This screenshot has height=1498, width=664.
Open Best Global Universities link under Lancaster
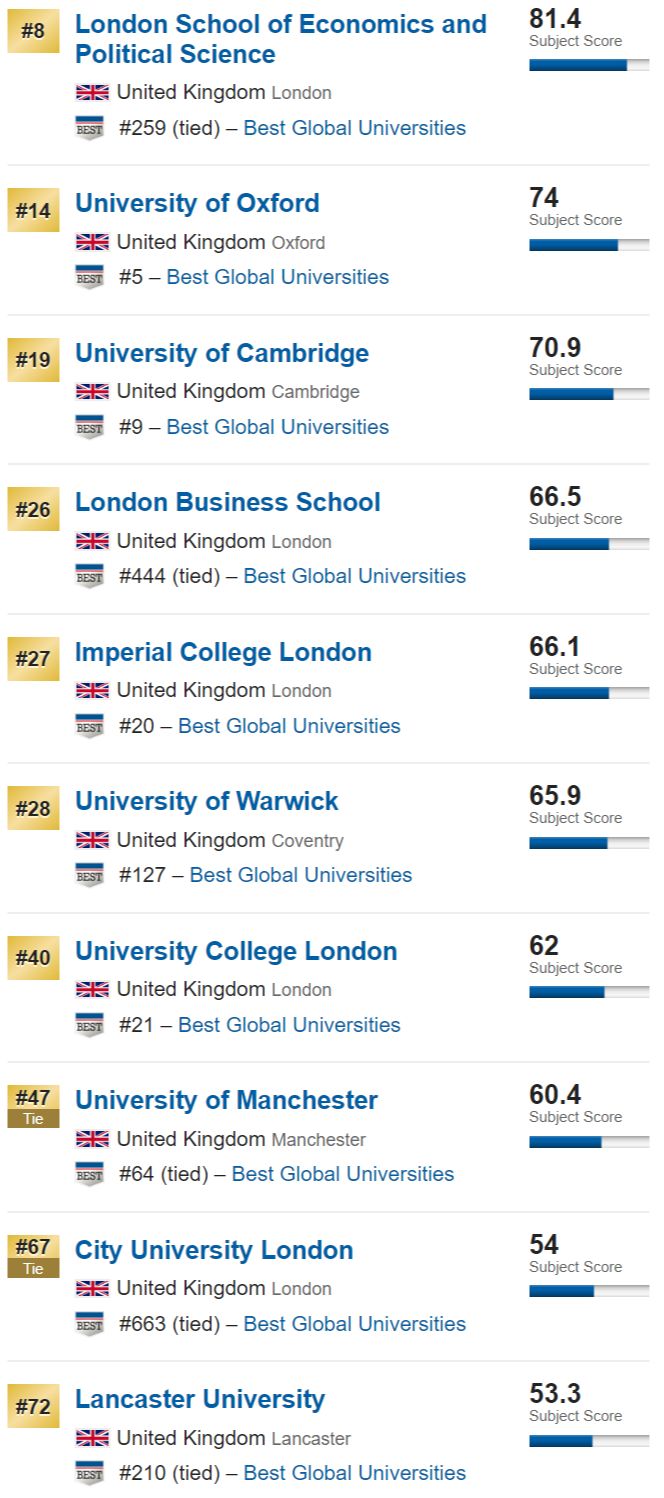point(355,1473)
